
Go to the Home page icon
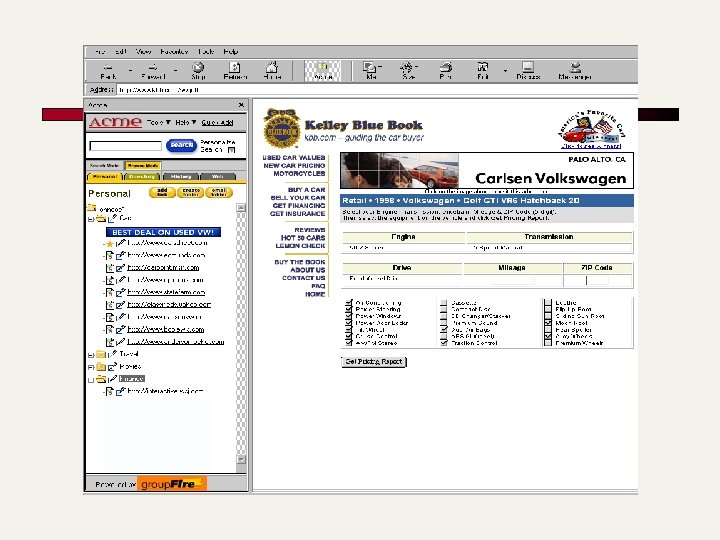[x=272, y=68]
